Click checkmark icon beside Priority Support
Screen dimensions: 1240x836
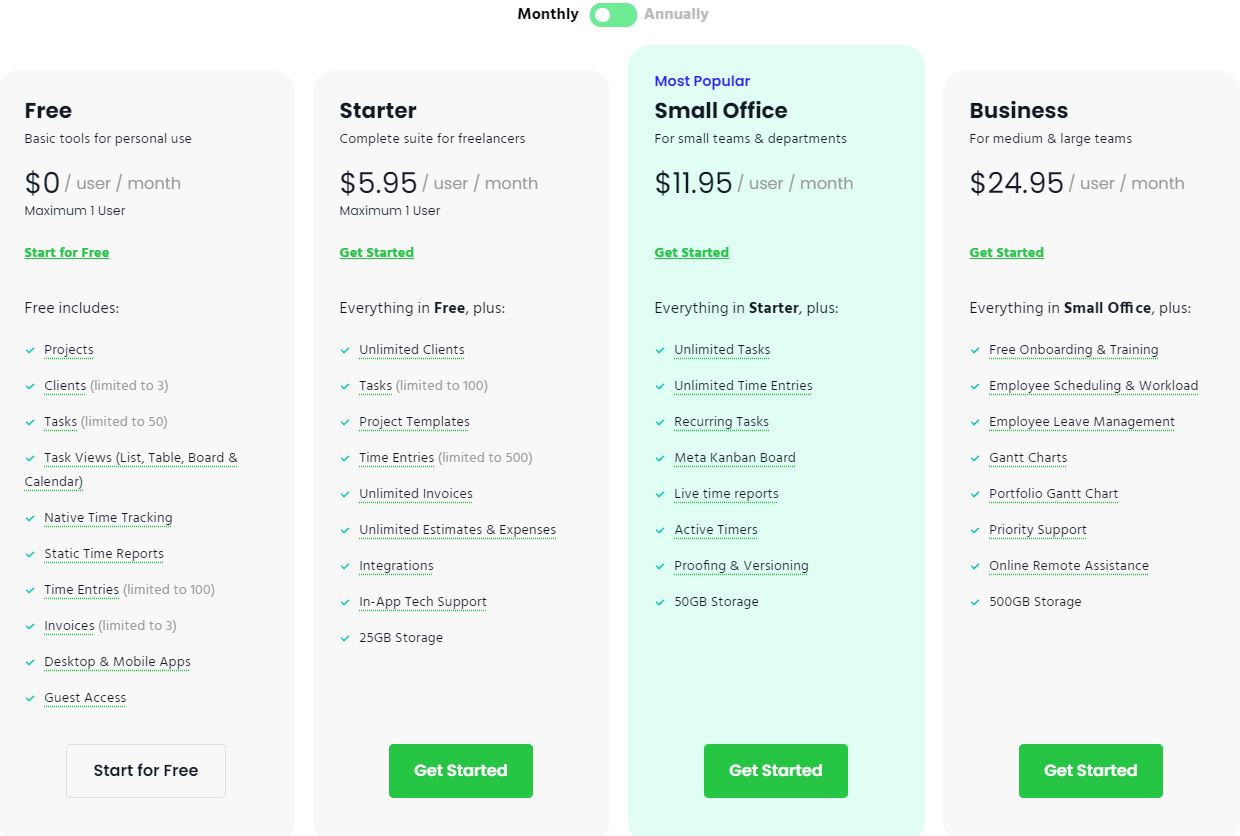(x=975, y=531)
